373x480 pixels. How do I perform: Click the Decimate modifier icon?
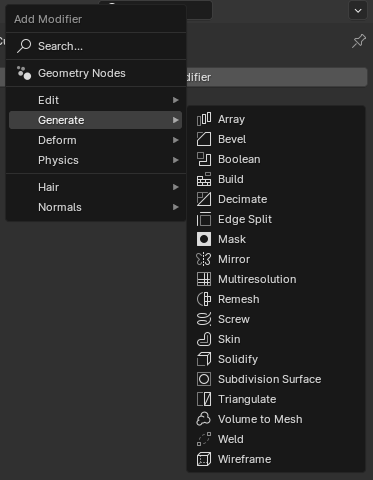[204, 199]
